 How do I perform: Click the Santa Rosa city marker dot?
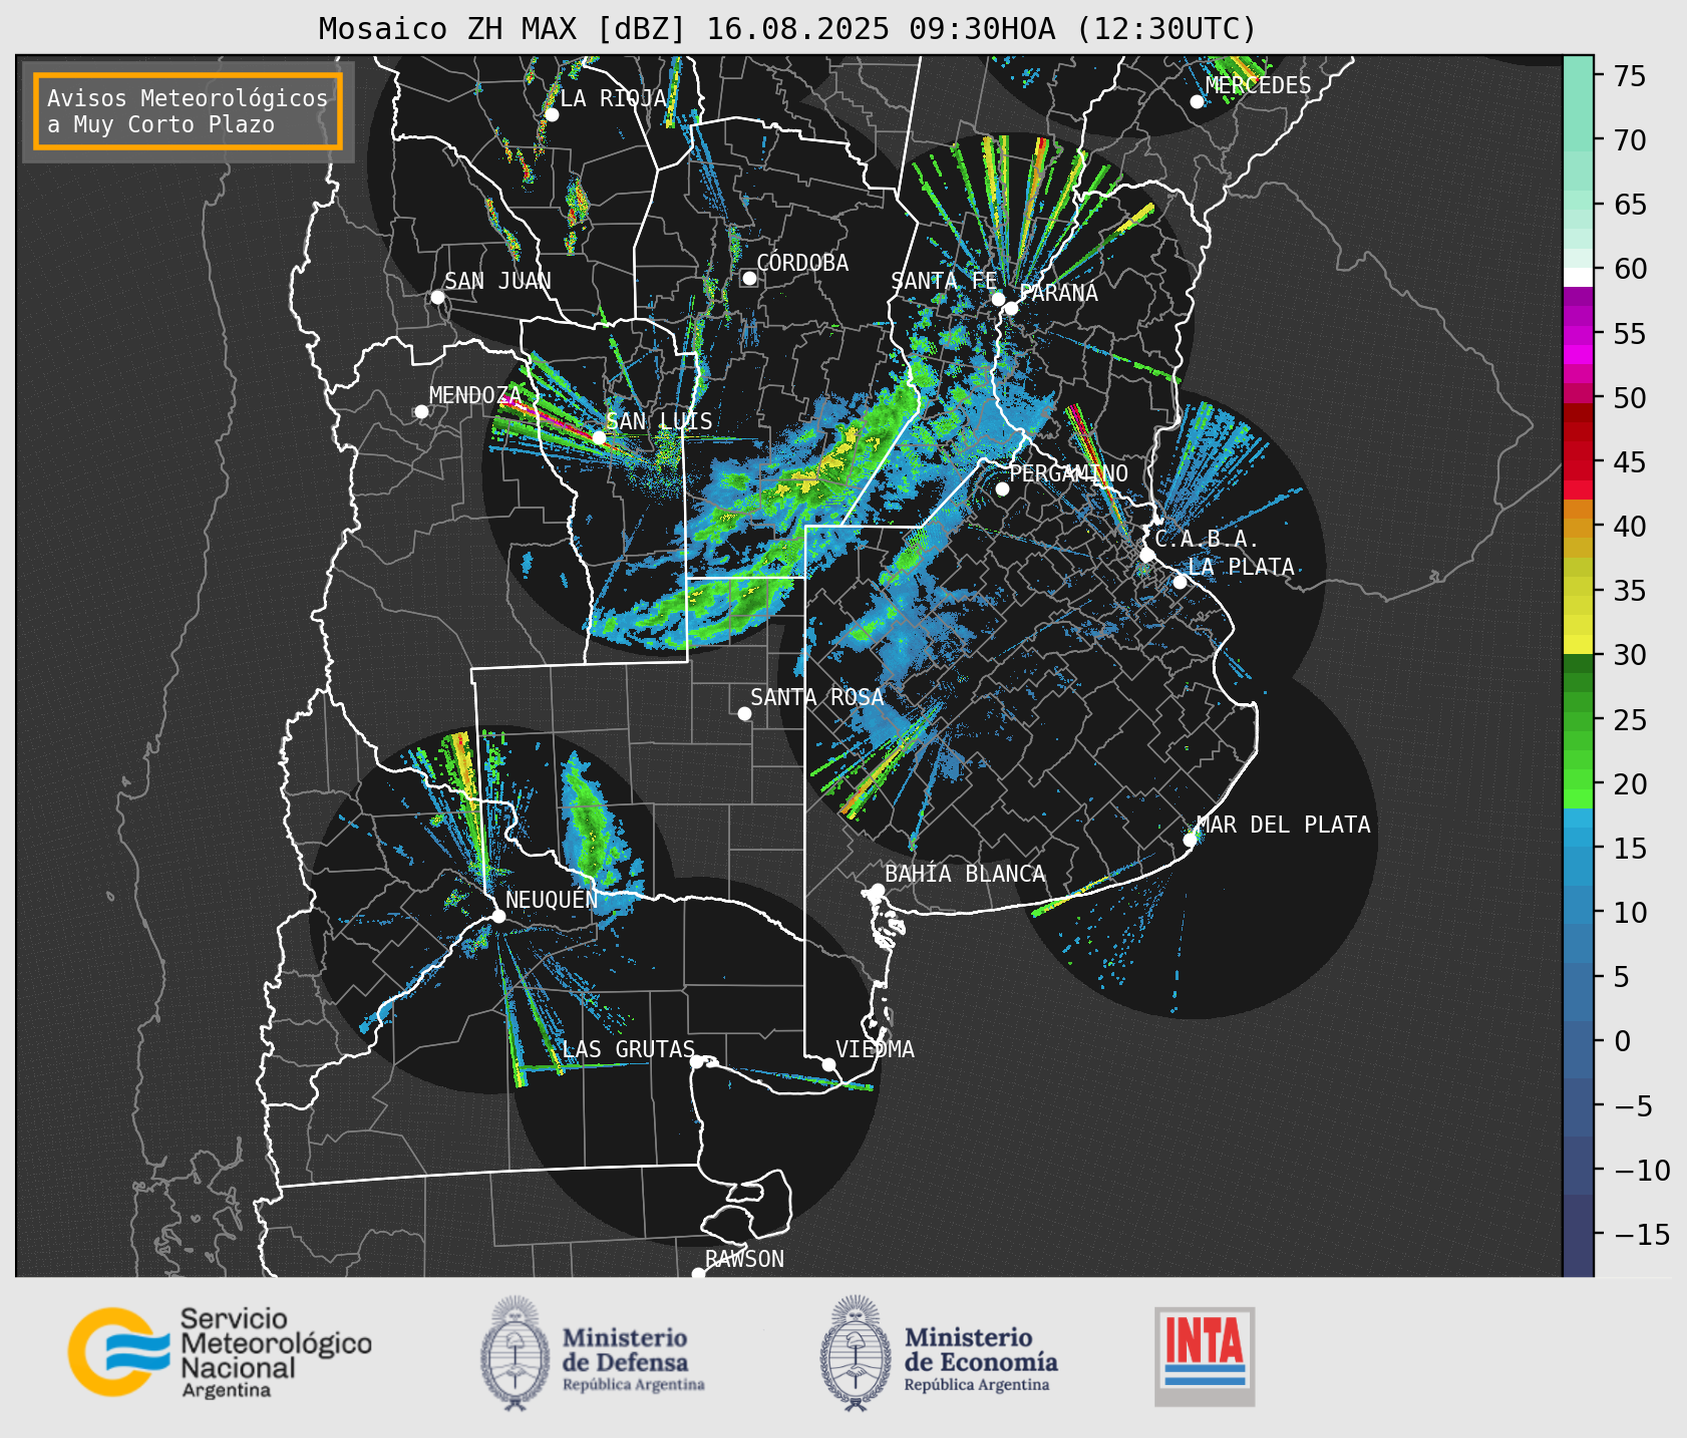(x=744, y=713)
